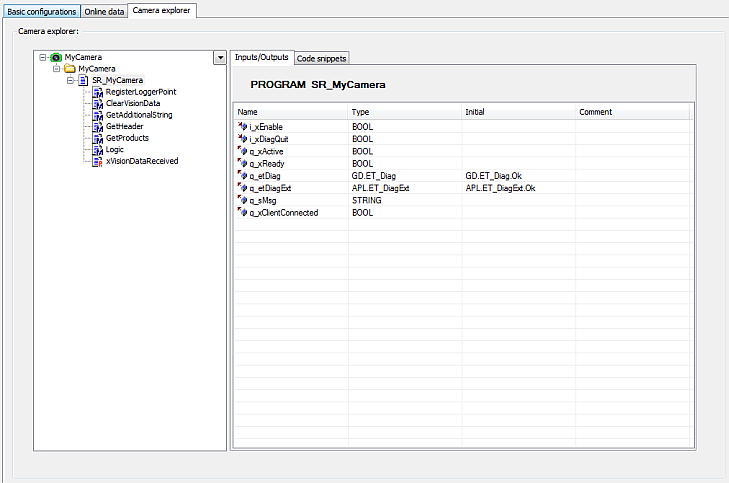729x483 pixels.
Task: Click the output variable icon of q_xActive
Action: pyautogui.click(x=242, y=151)
